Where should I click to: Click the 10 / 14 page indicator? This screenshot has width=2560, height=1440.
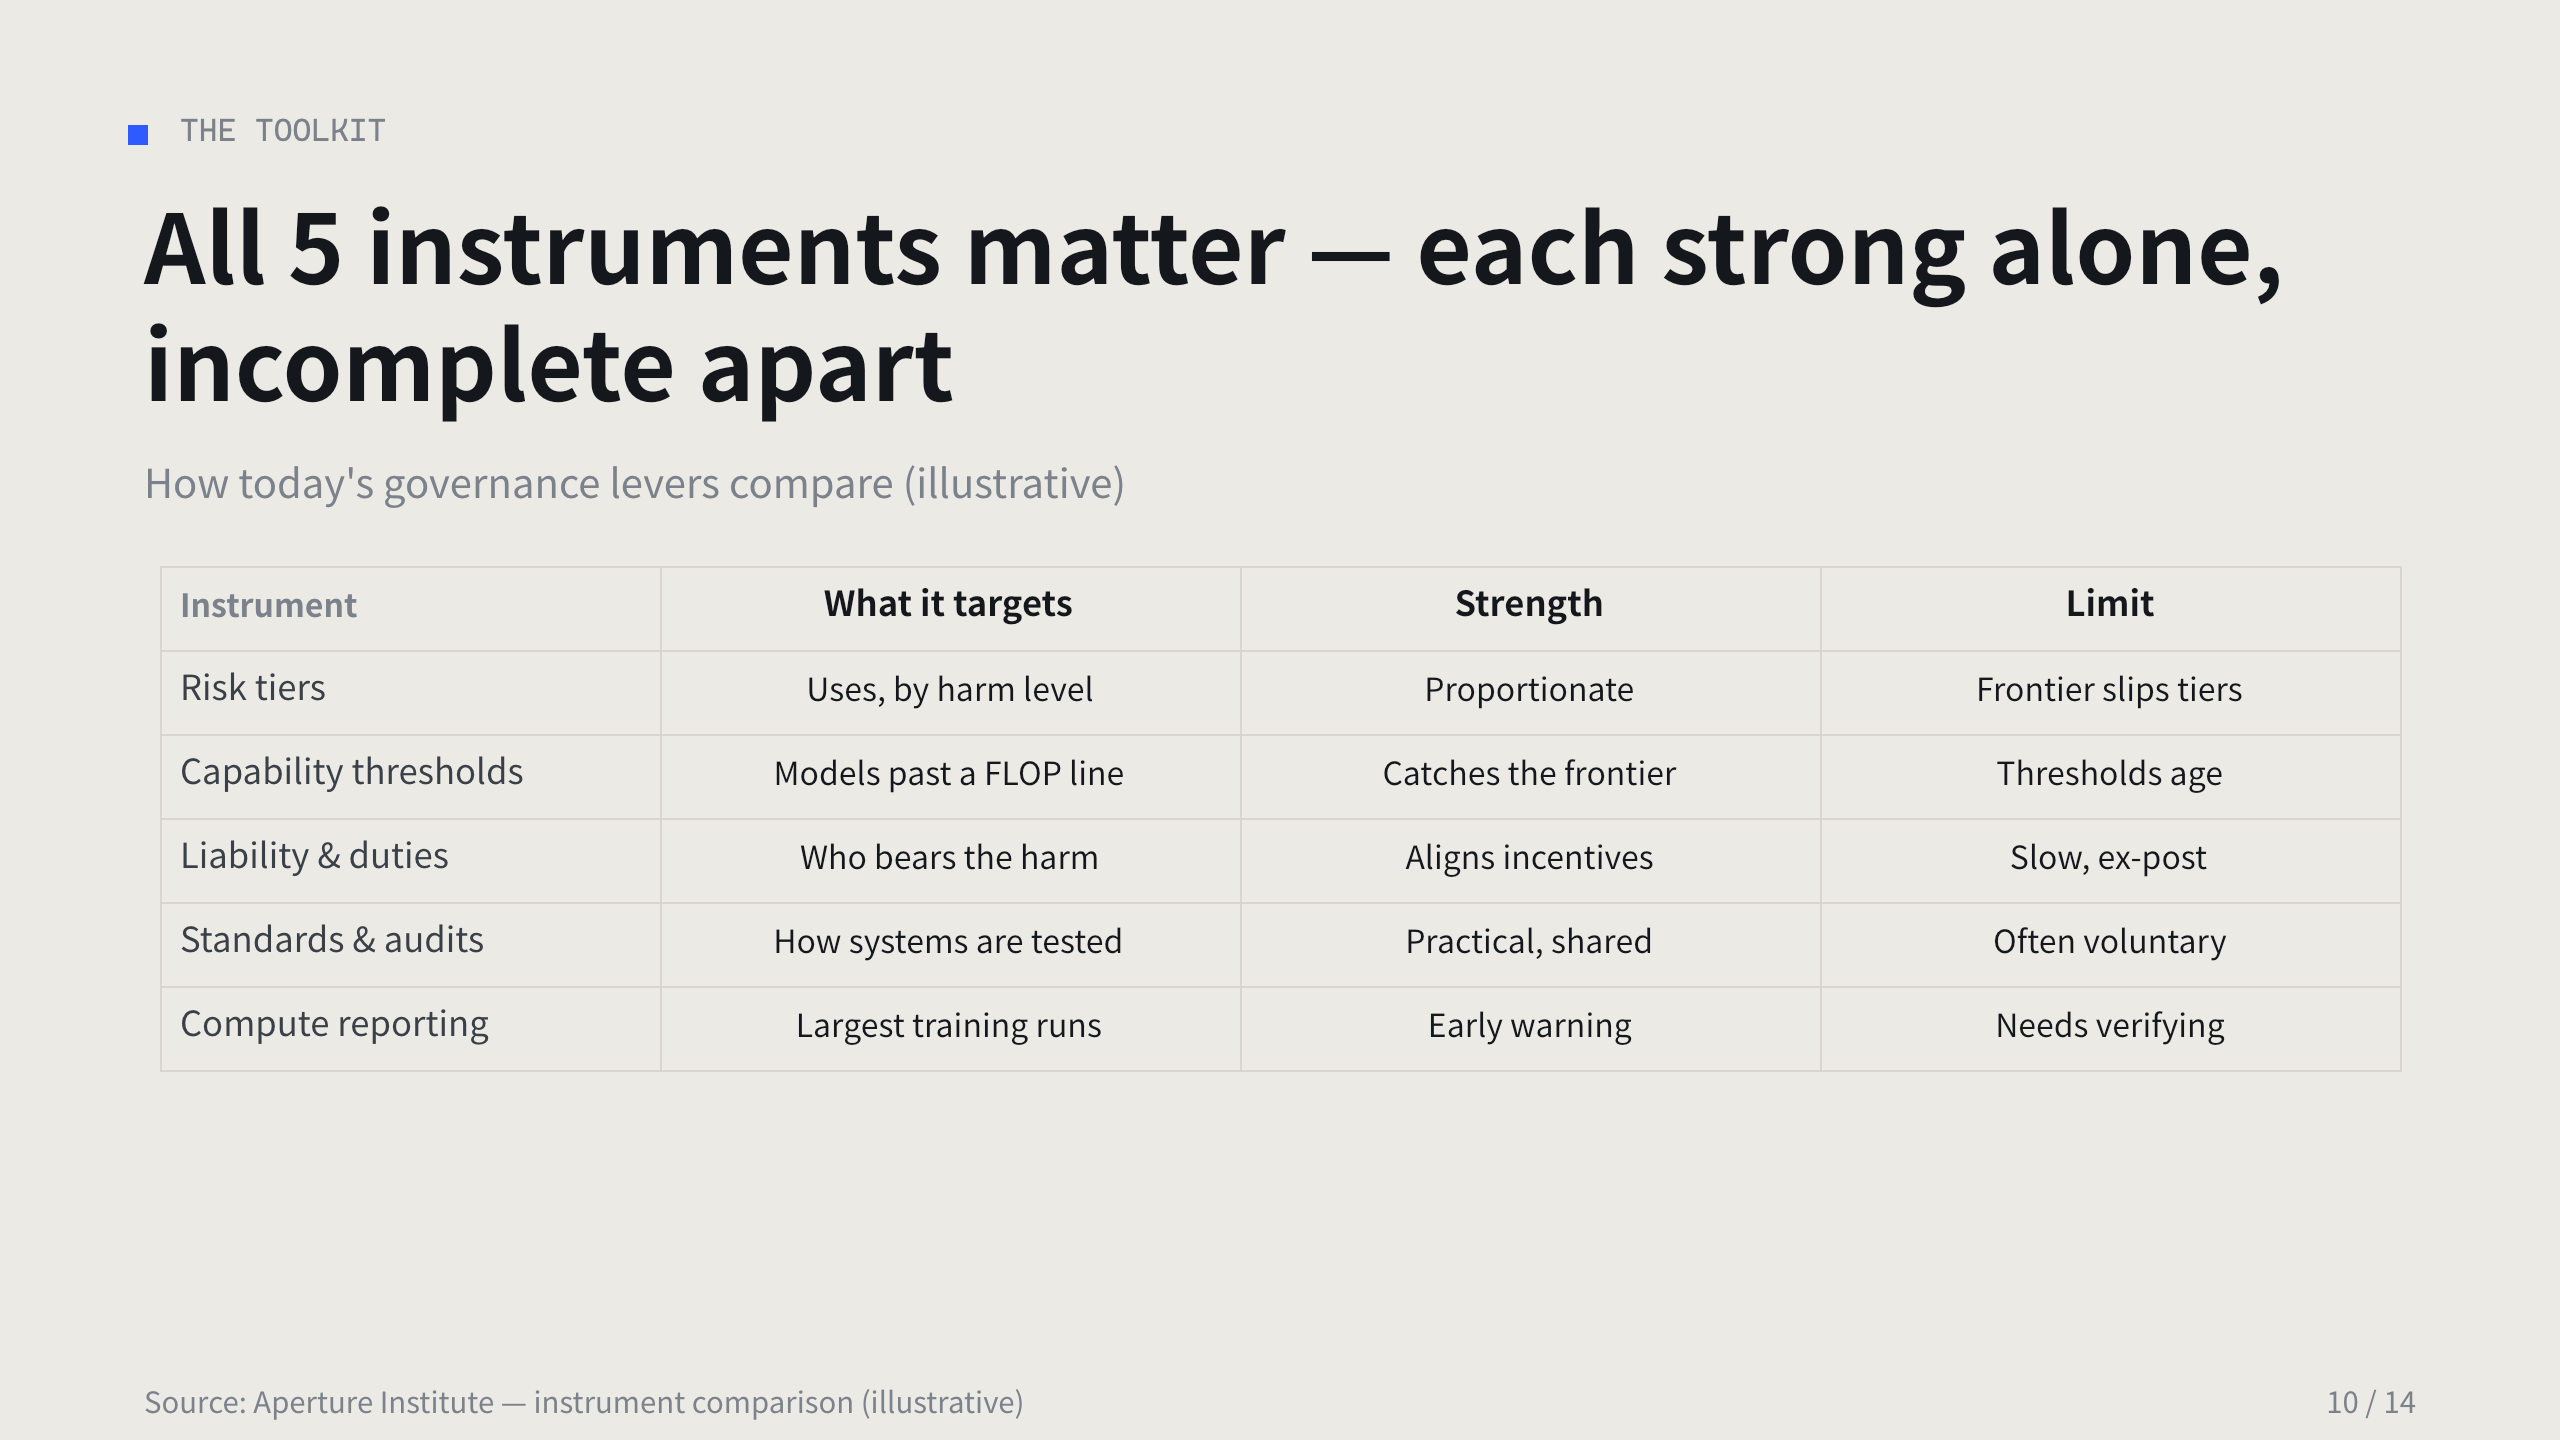[x=2371, y=1402]
